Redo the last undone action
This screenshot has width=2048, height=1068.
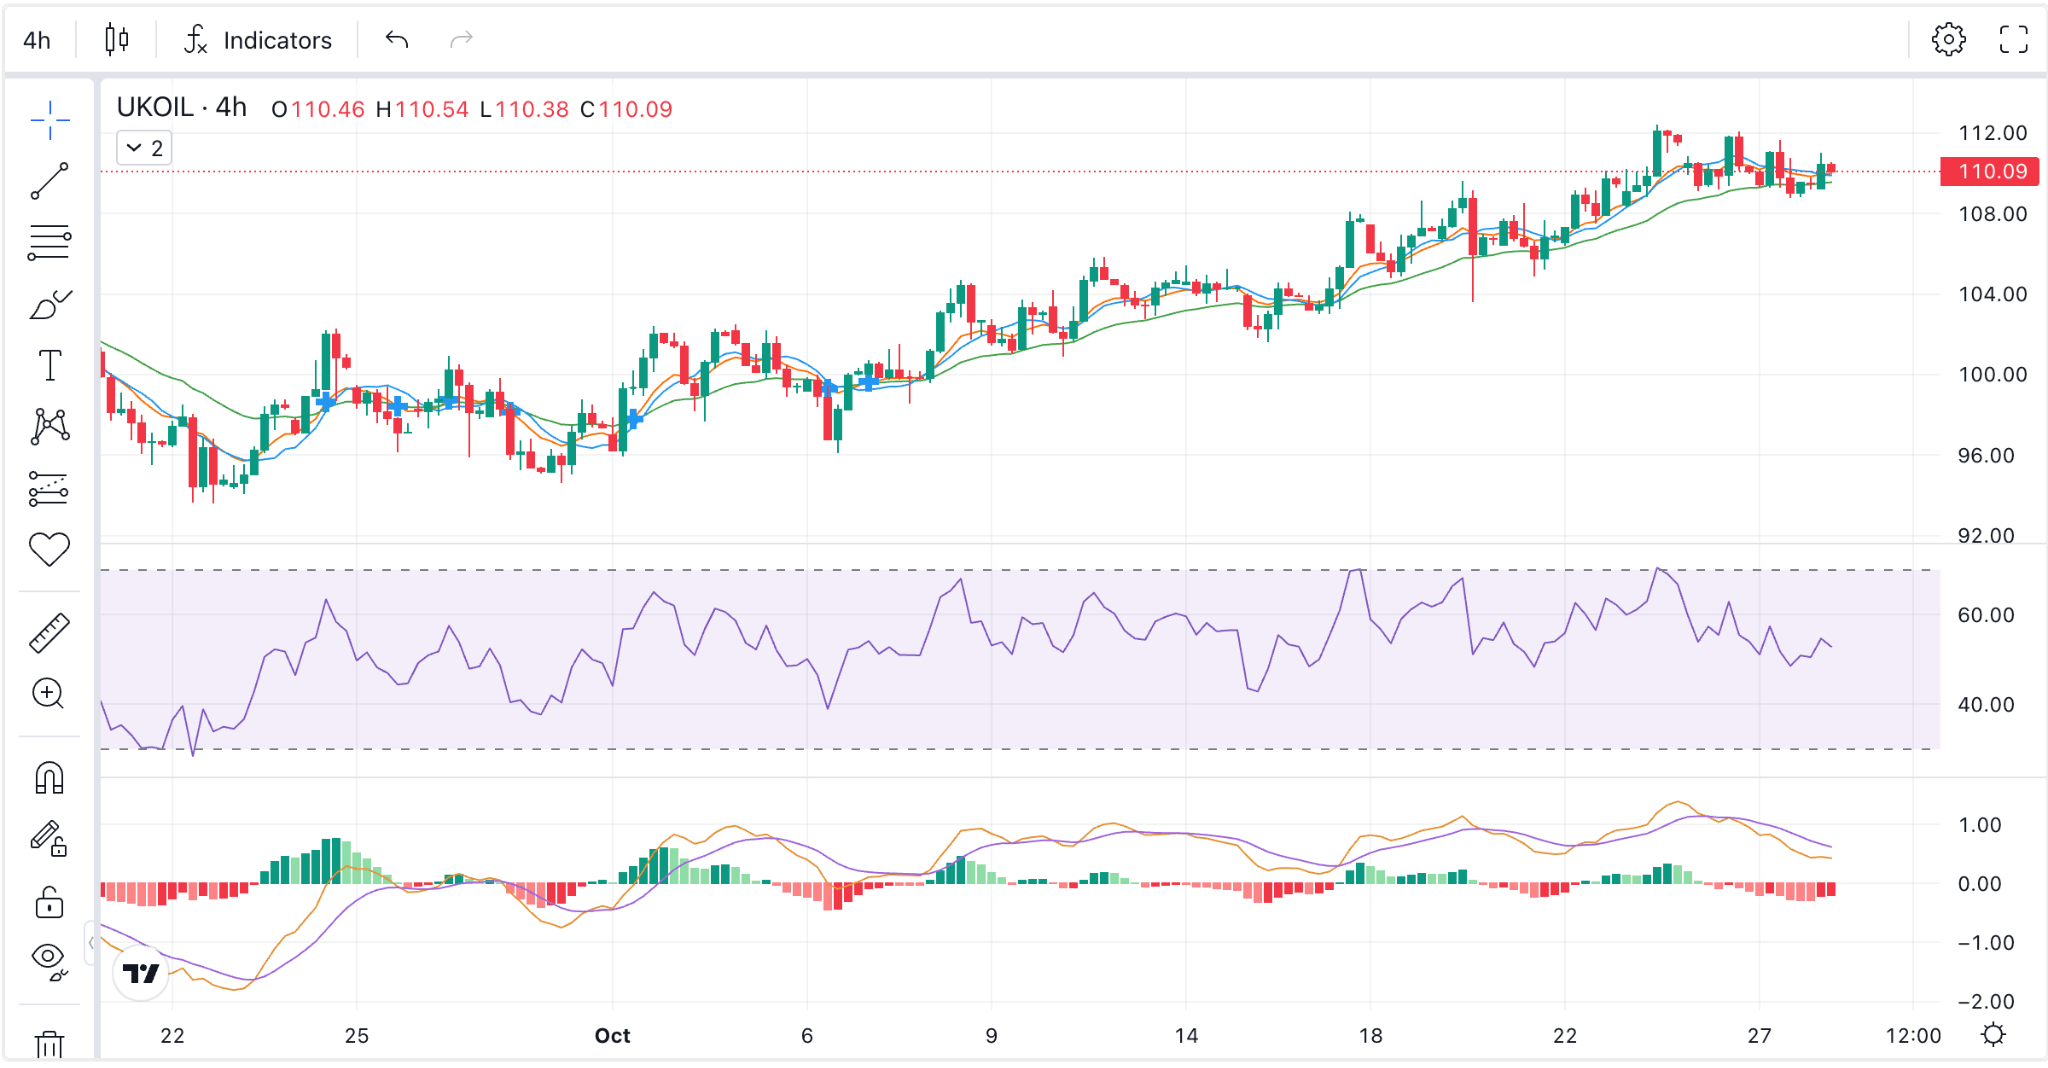coord(461,40)
